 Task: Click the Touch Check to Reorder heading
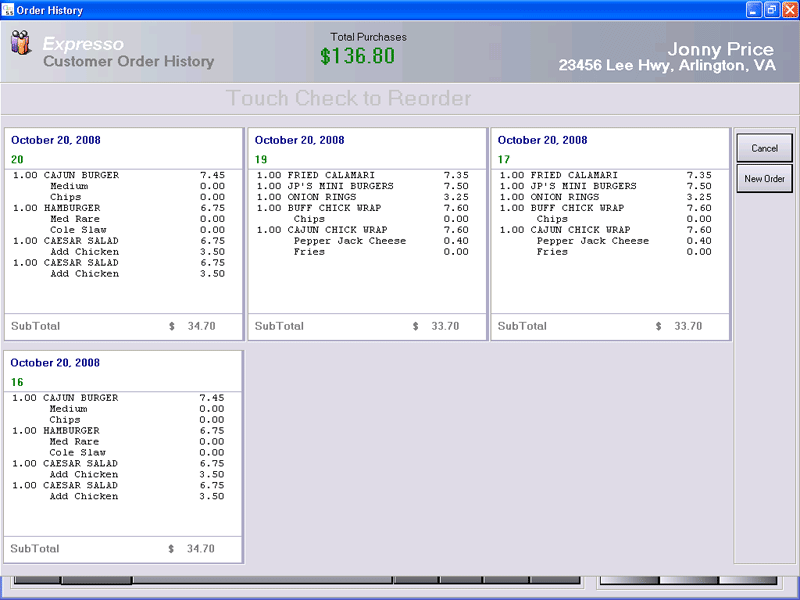[x=348, y=98]
